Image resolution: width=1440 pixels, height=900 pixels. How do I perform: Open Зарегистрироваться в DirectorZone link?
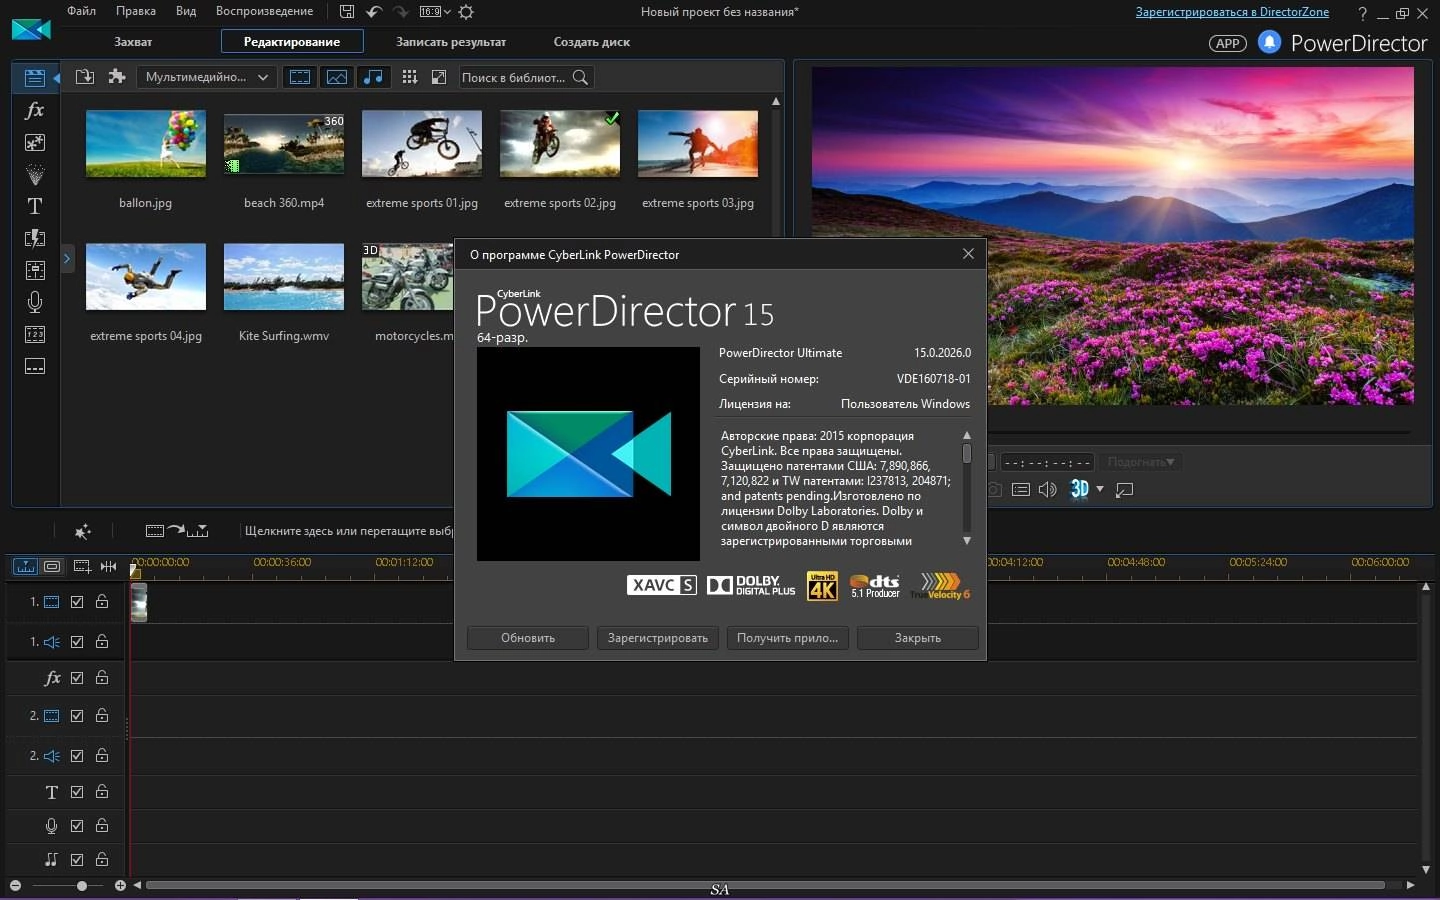tap(1232, 12)
